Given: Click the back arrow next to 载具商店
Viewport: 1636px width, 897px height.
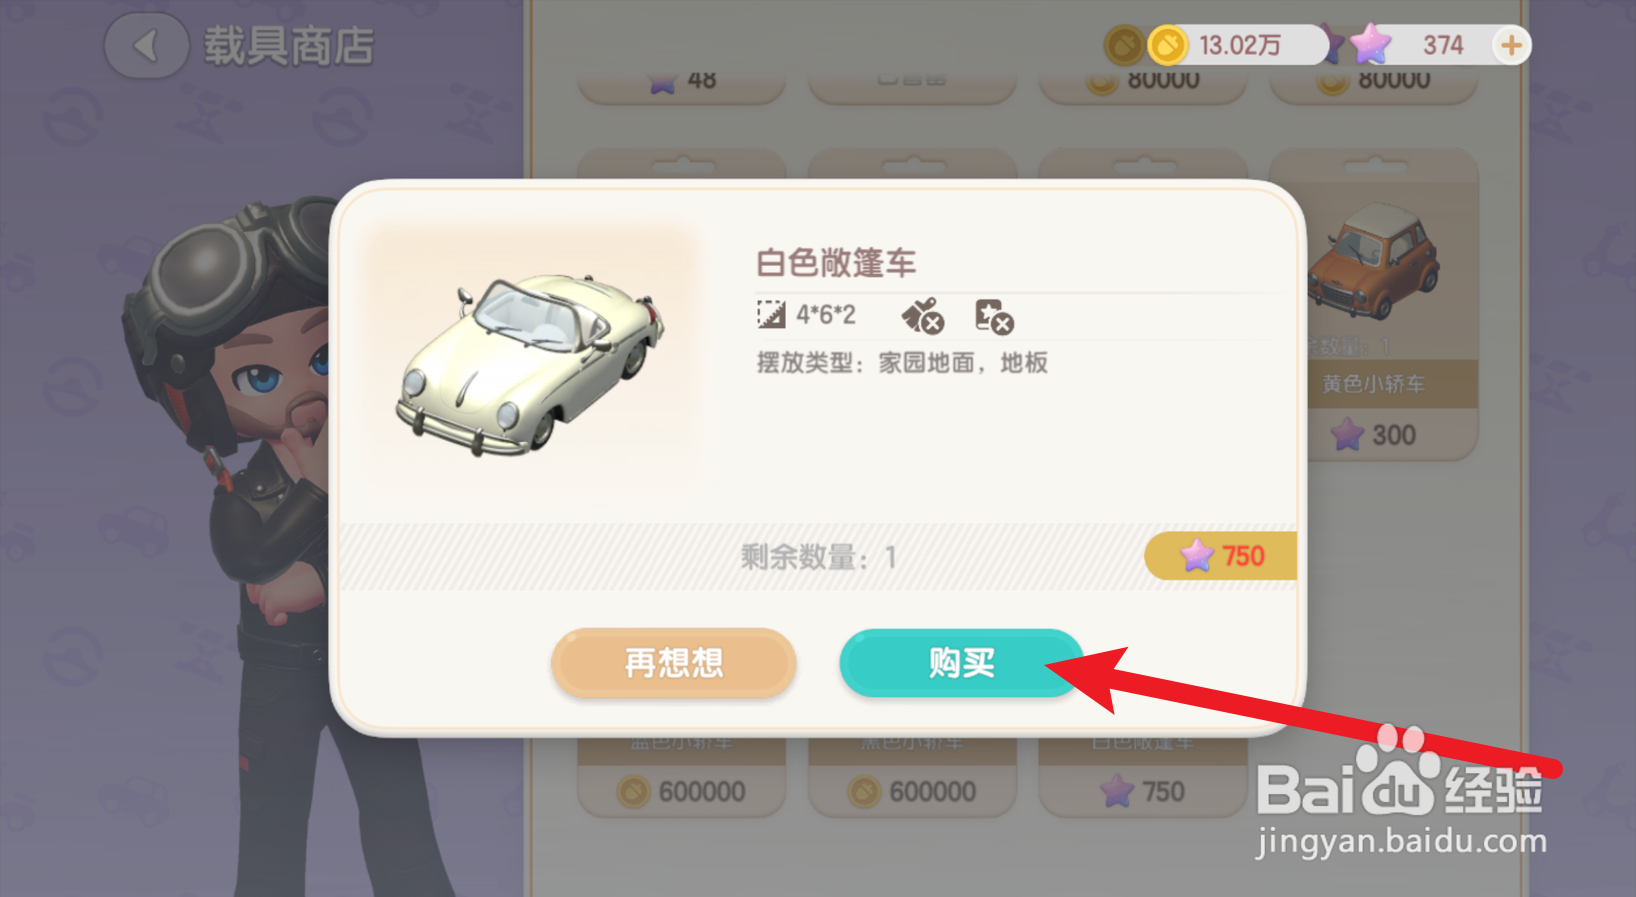Looking at the screenshot, I should click(x=146, y=46).
